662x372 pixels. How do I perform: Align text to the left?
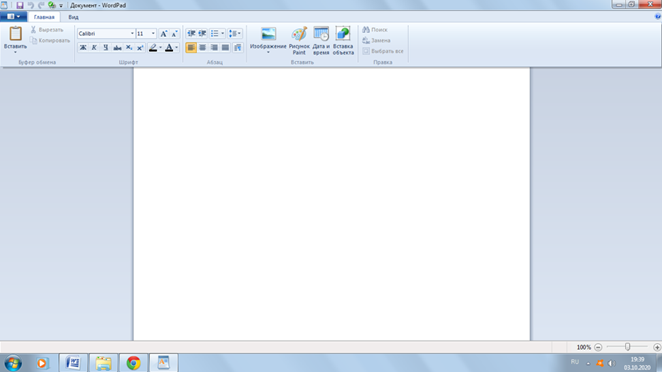(191, 48)
